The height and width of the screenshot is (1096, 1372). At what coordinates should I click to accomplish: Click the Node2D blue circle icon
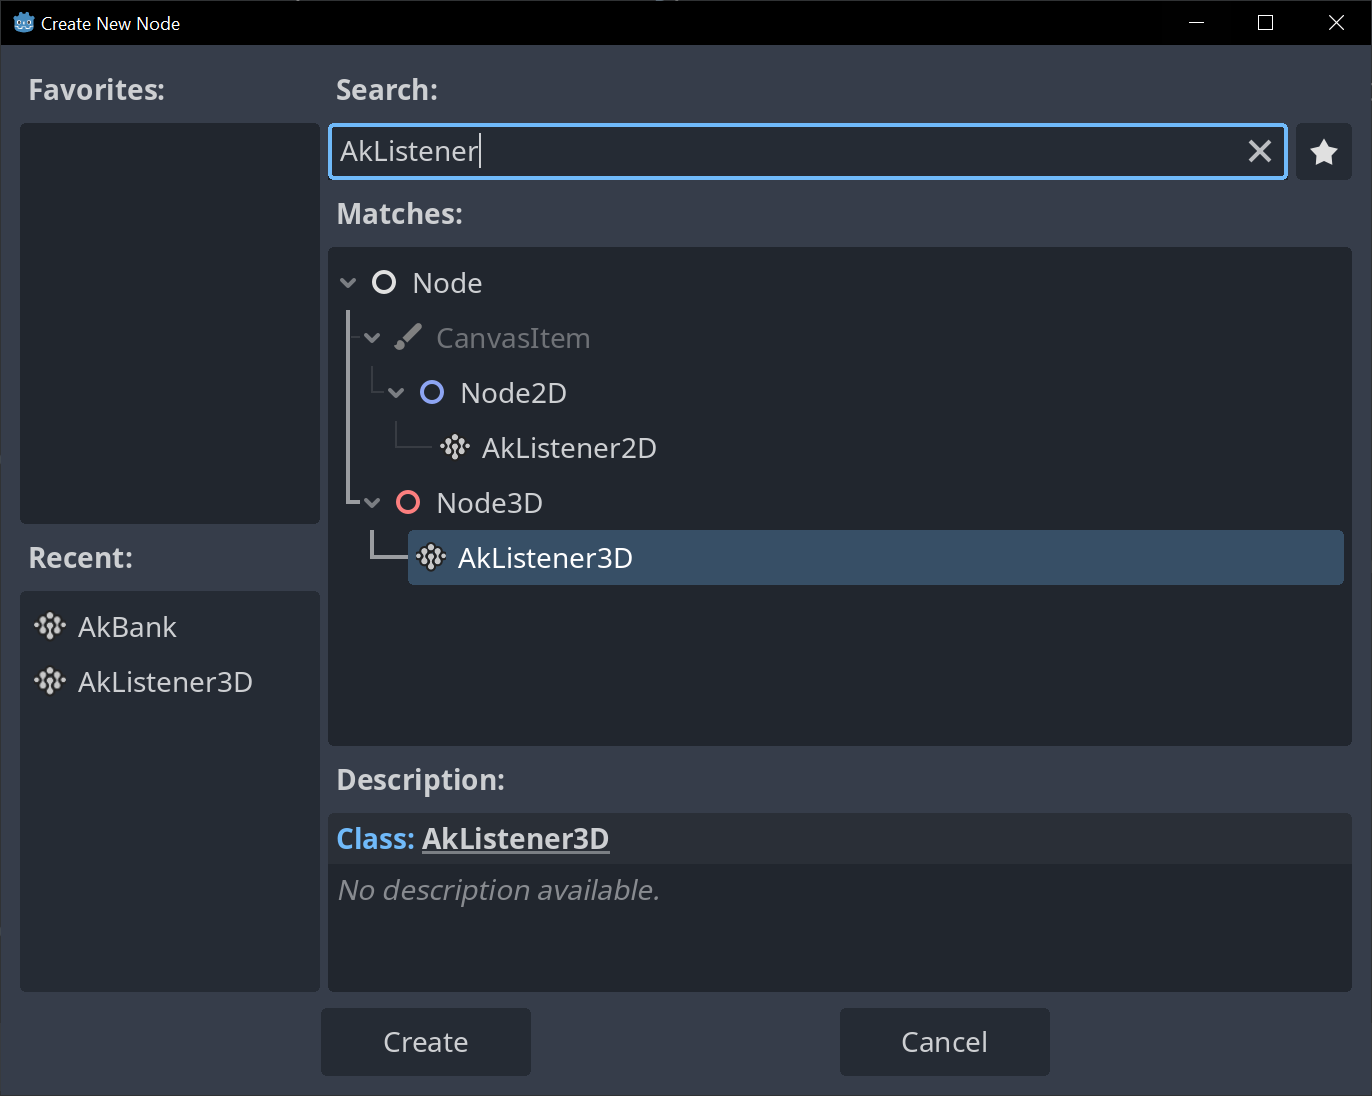pos(432,392)
